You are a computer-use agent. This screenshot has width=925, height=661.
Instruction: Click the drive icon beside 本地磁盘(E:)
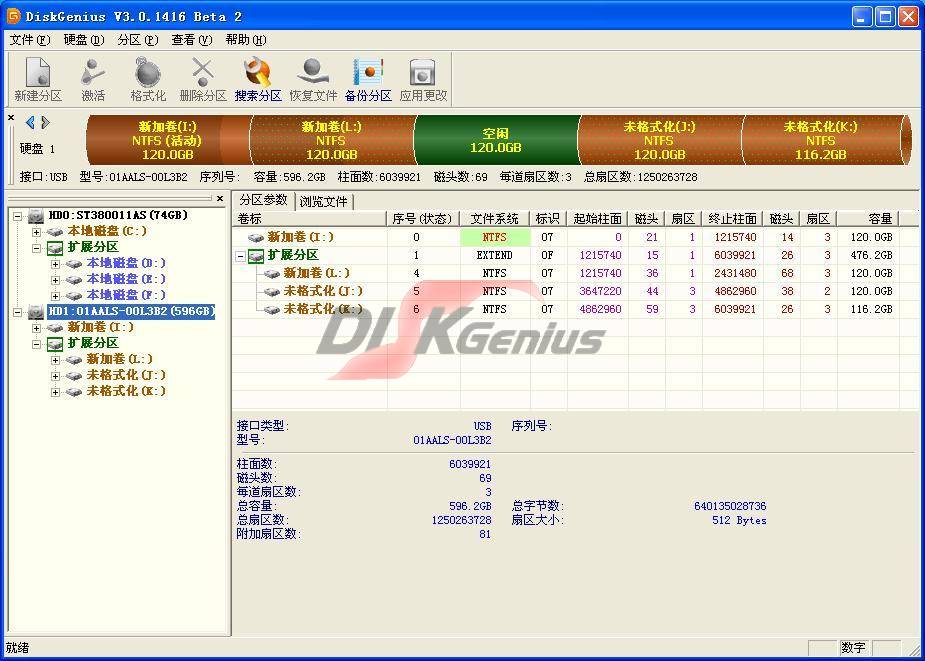[74, 280]
